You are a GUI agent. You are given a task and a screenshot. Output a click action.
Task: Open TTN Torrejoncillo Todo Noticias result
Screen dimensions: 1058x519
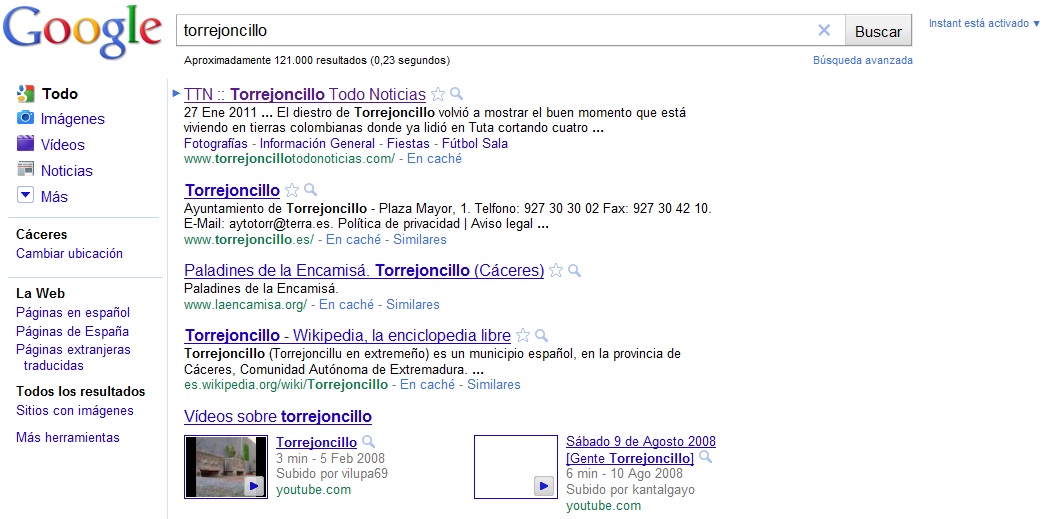[305, 94]
